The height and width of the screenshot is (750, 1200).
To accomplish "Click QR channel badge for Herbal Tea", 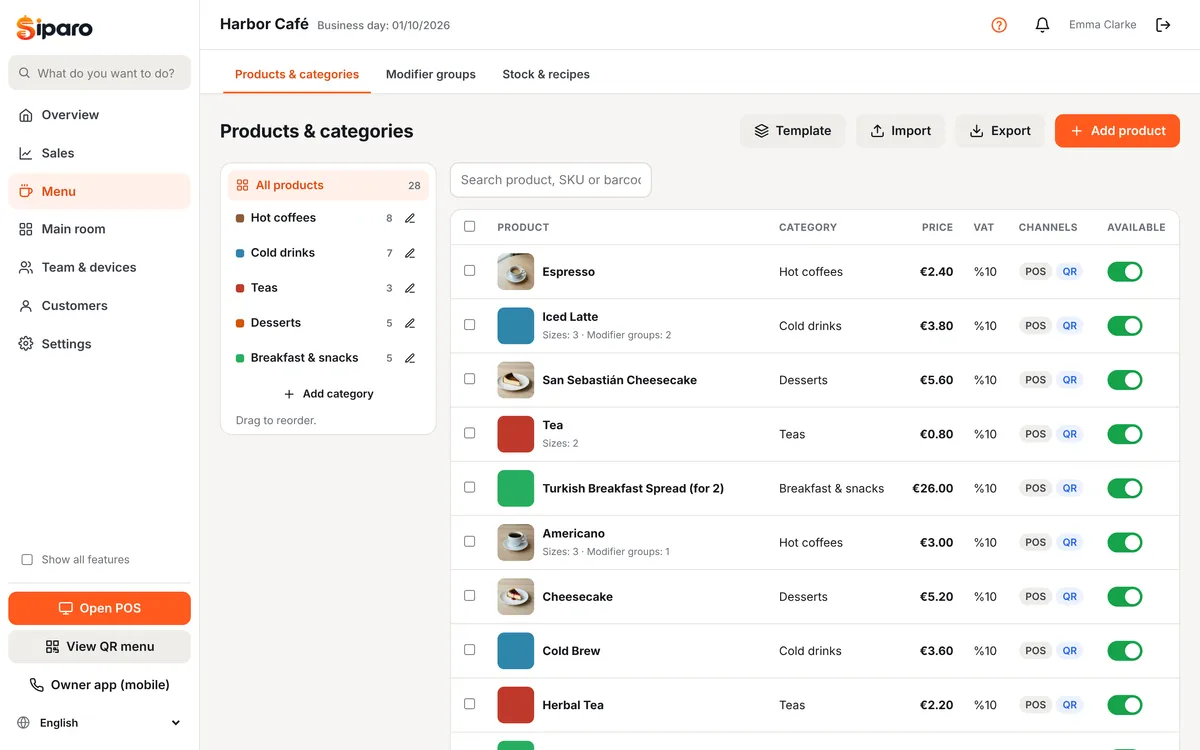I will tap(1070, 705).
